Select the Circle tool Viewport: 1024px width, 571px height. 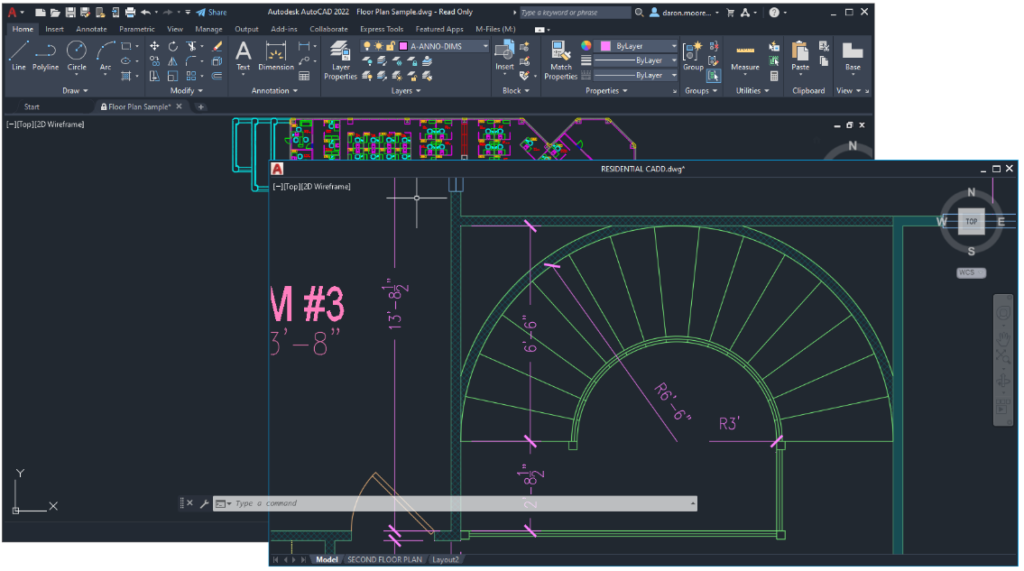(76, 56)
